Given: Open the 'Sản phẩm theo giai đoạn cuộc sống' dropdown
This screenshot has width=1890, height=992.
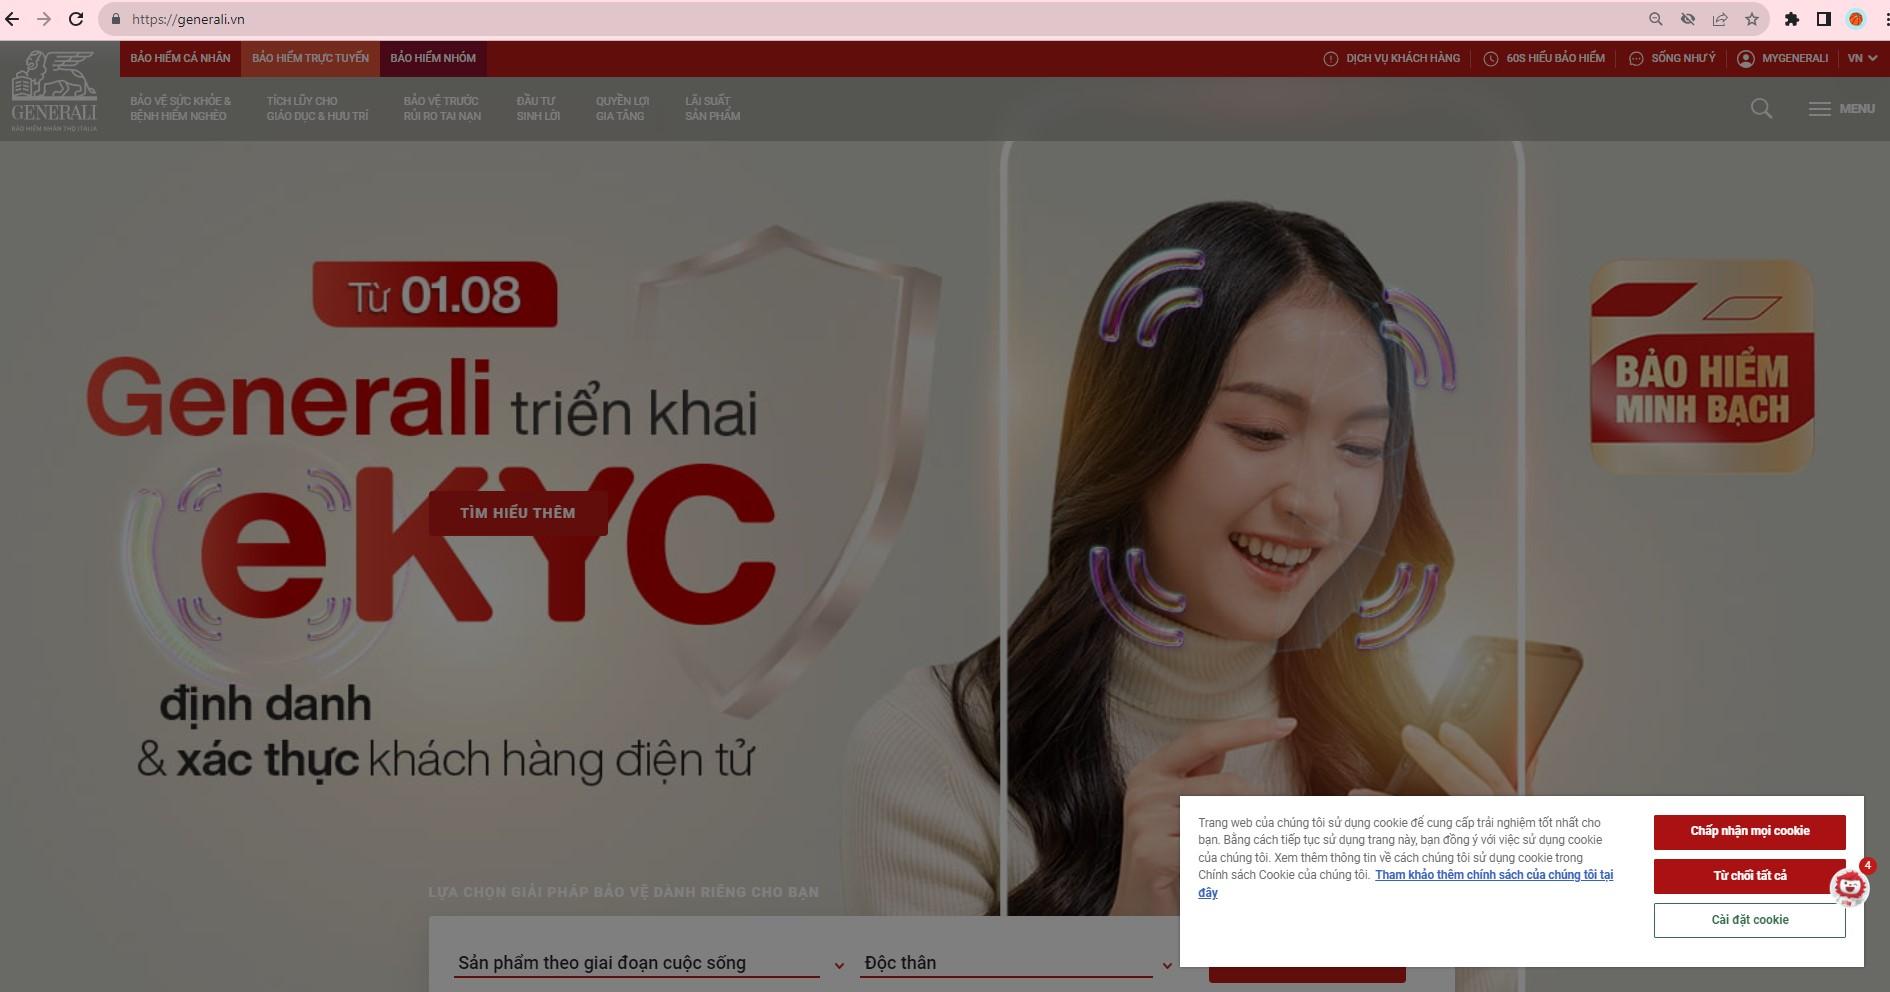Looking at the screenshot, I should coord(648,963).
